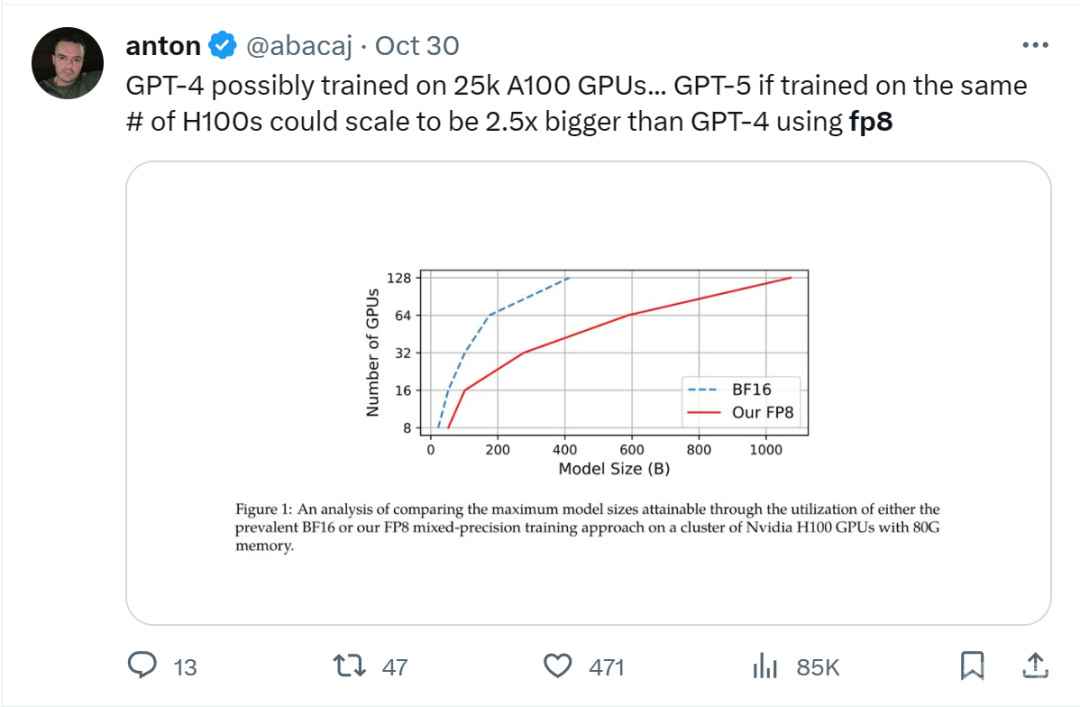Viewport: 1080px width, 707px height.
Task: Click the 85K views count
Action: (x=818, y=667)
